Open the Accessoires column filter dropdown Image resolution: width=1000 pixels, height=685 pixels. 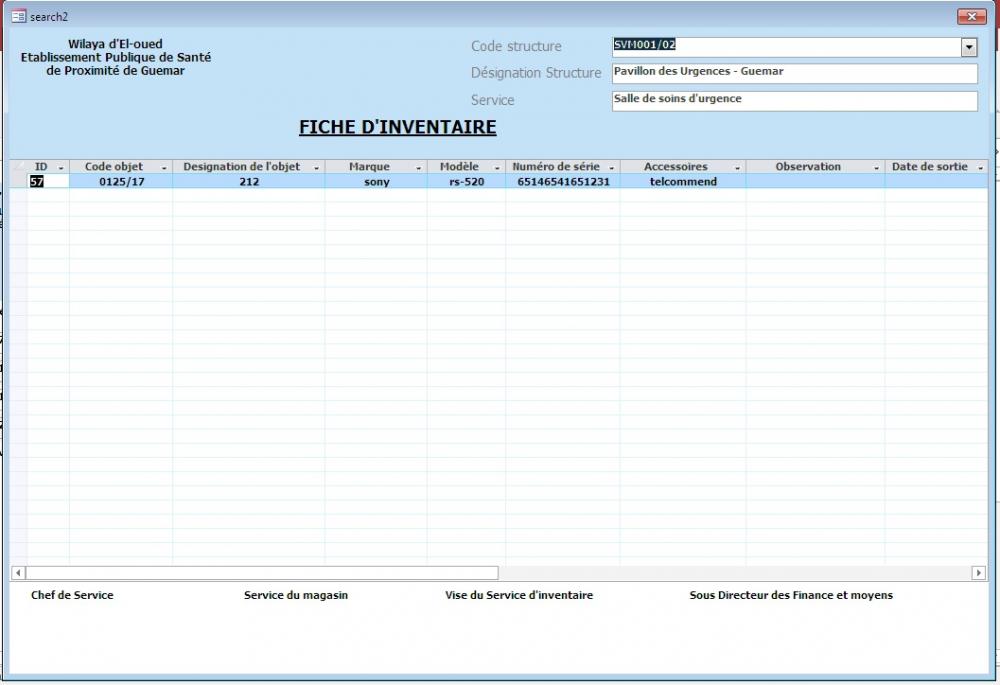click(737, 167)
